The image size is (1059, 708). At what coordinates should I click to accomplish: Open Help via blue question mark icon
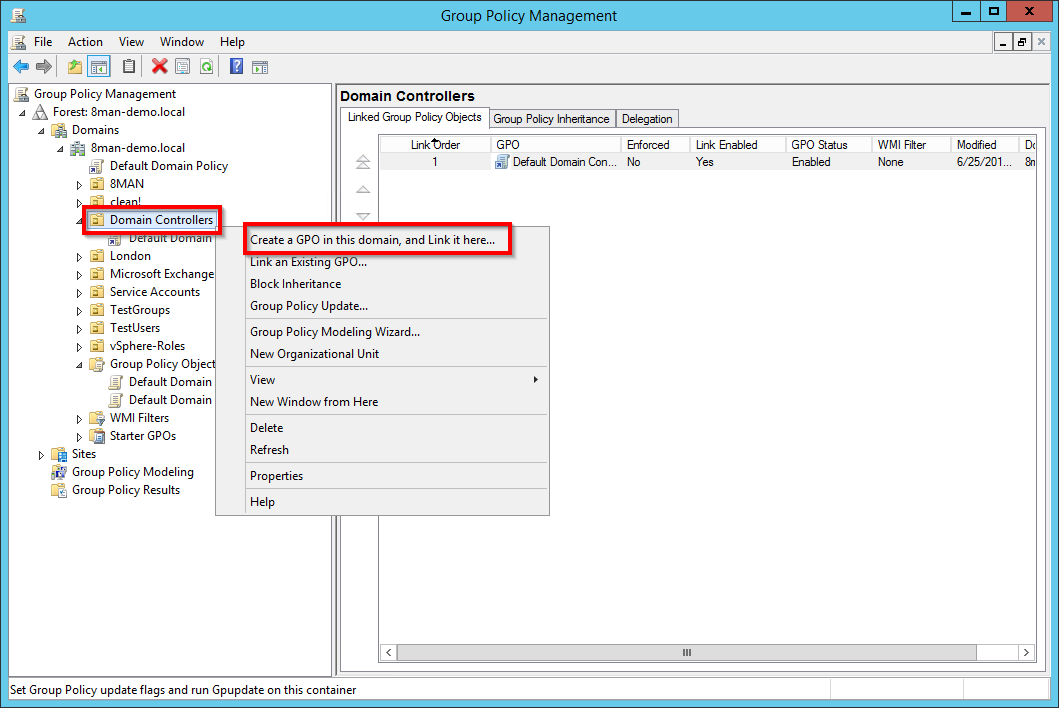pos(236,67)
